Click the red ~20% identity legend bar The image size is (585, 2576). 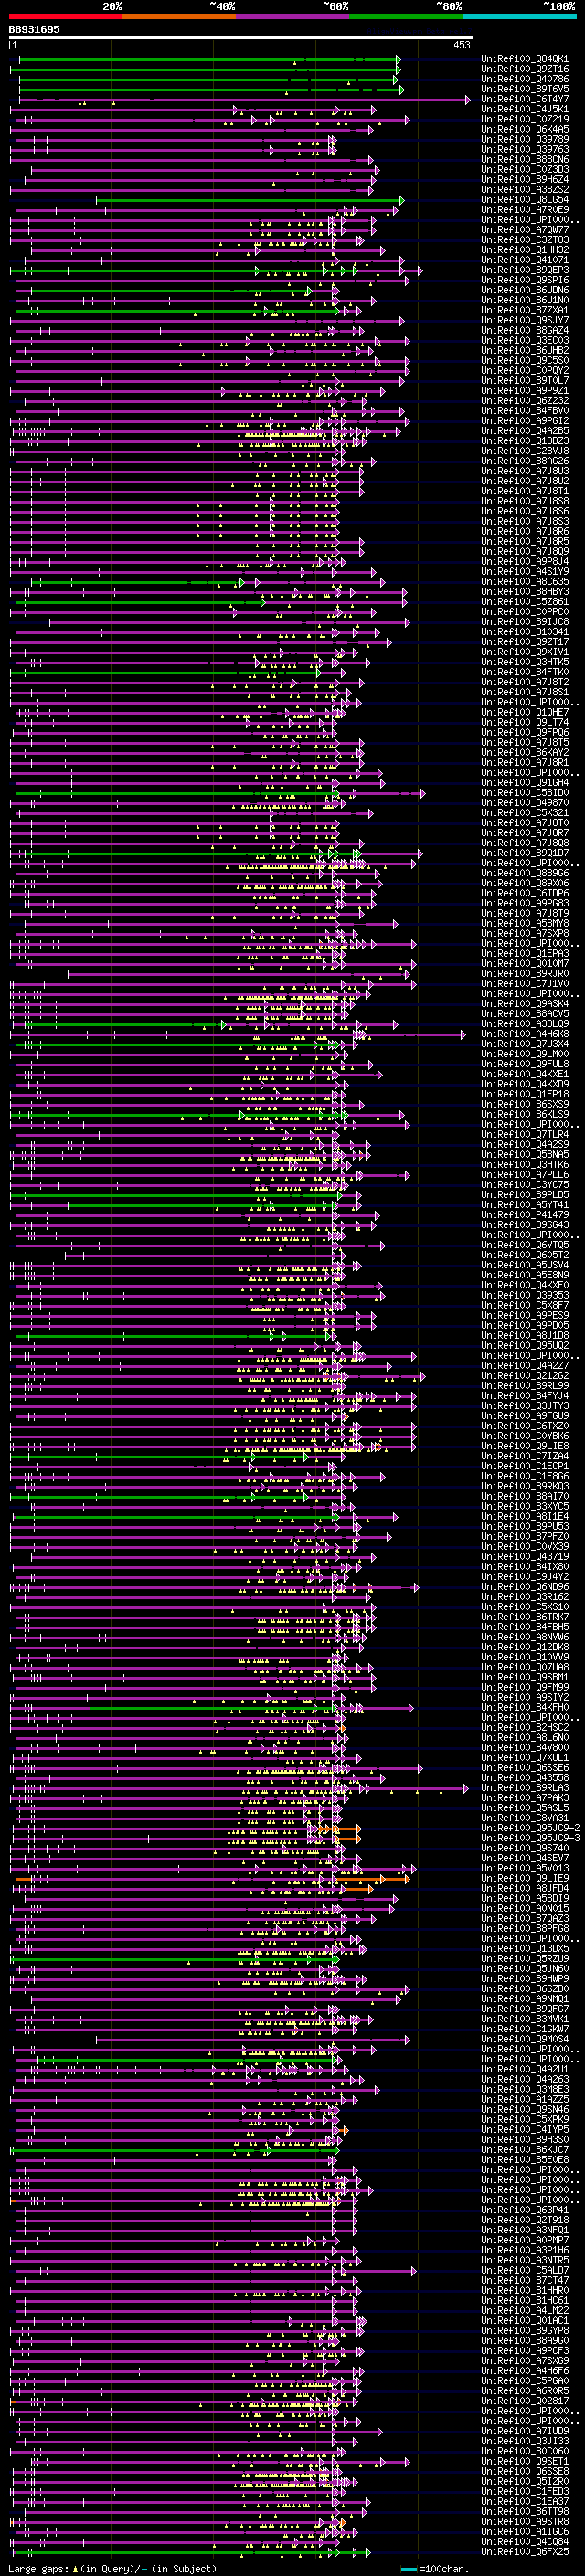click(66, 16)
